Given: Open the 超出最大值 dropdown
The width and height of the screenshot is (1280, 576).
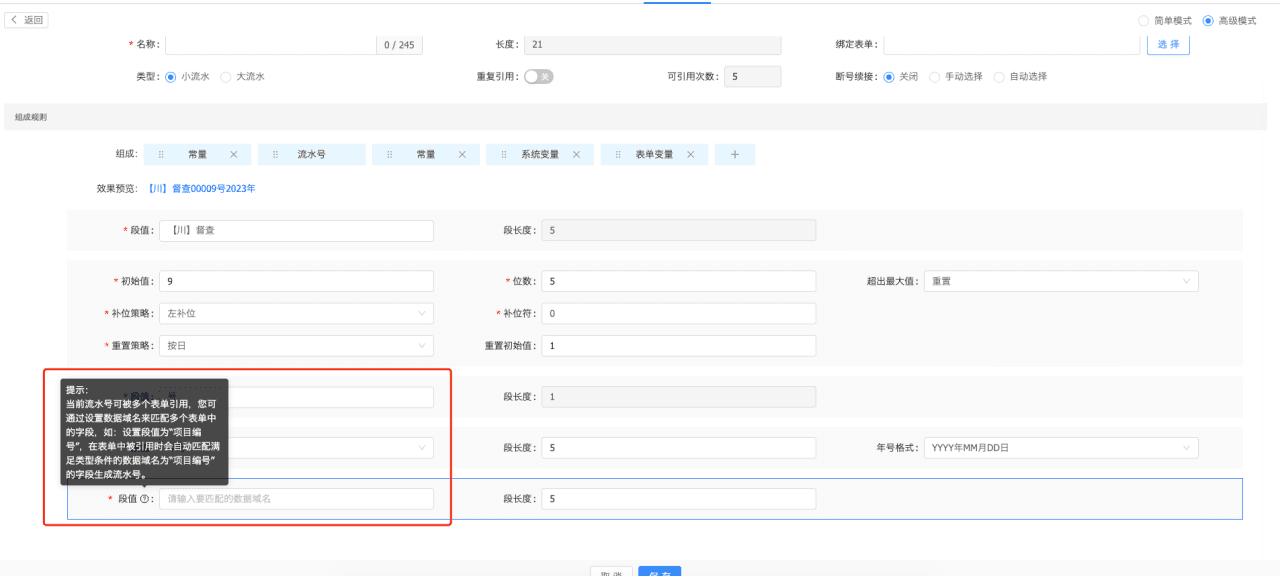Looking at the screenshot, I should (x=1061, y=281).
